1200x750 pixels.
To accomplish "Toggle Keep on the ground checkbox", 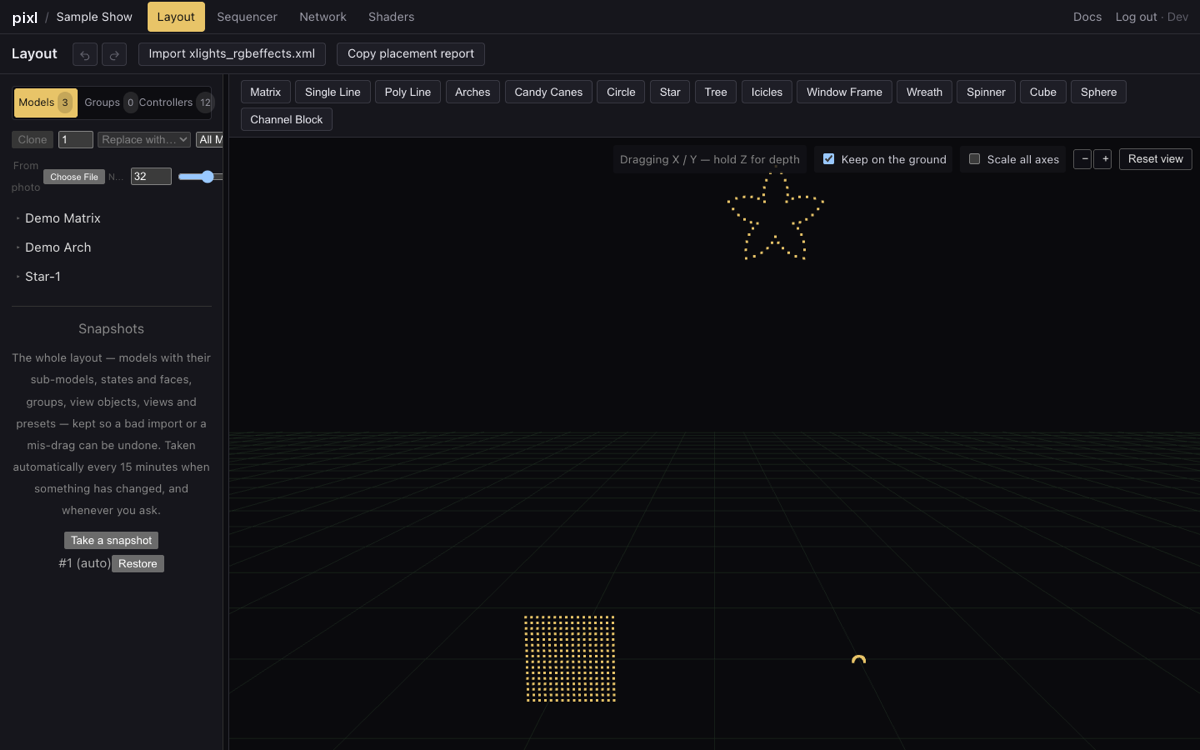I will click(828, 159).
